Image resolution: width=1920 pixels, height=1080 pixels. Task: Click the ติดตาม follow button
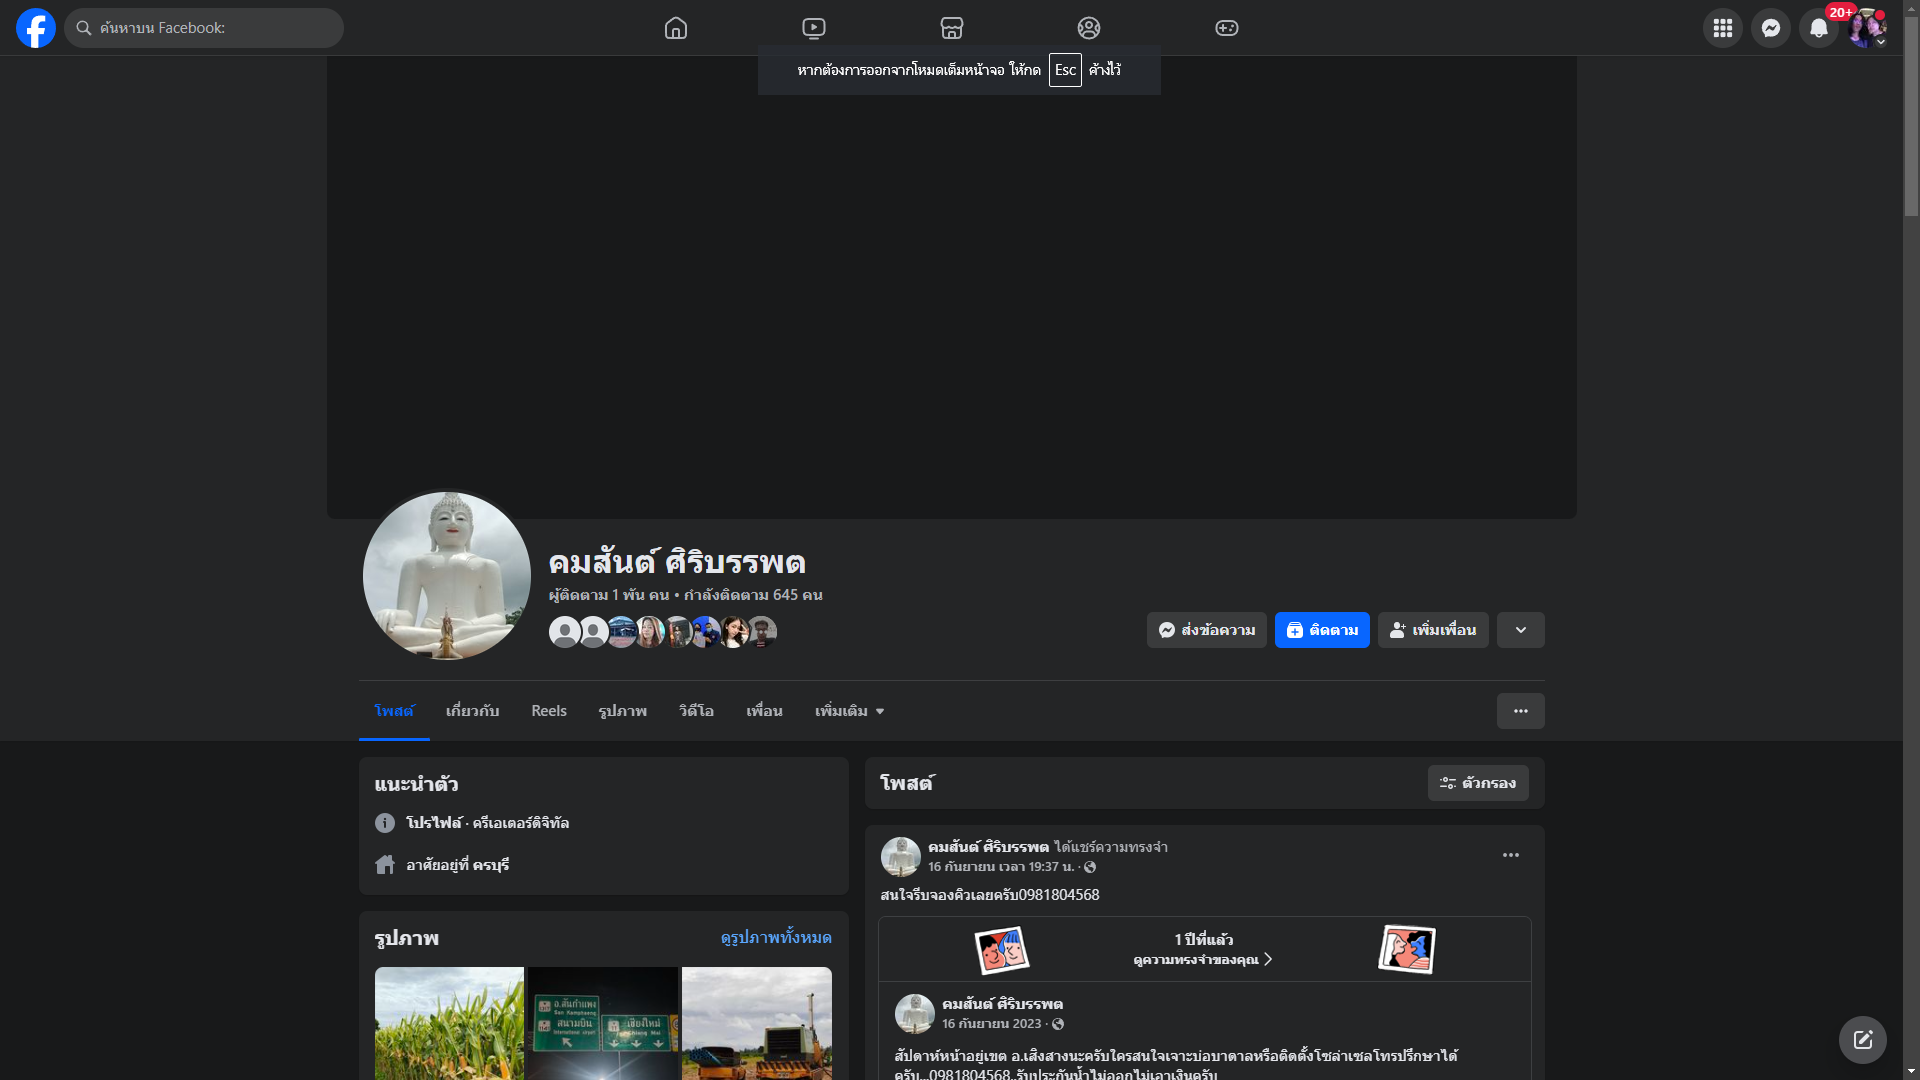pos(1322,630)
